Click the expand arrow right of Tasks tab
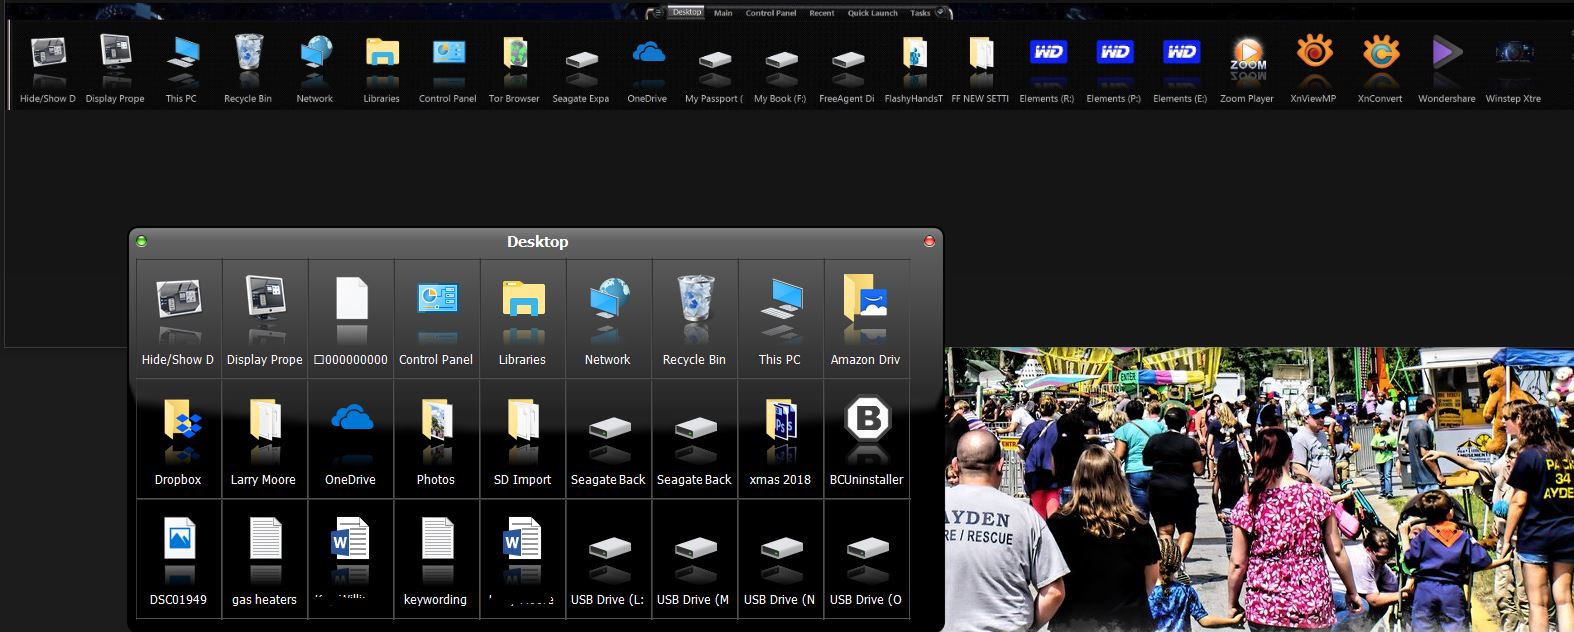 (x=941, y=13)
